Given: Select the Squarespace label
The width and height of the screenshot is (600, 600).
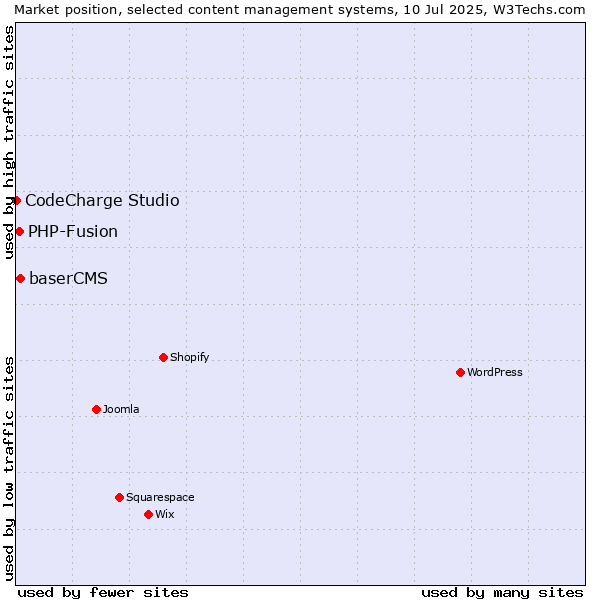Looking at the screenshot, I should pos(160,497).
